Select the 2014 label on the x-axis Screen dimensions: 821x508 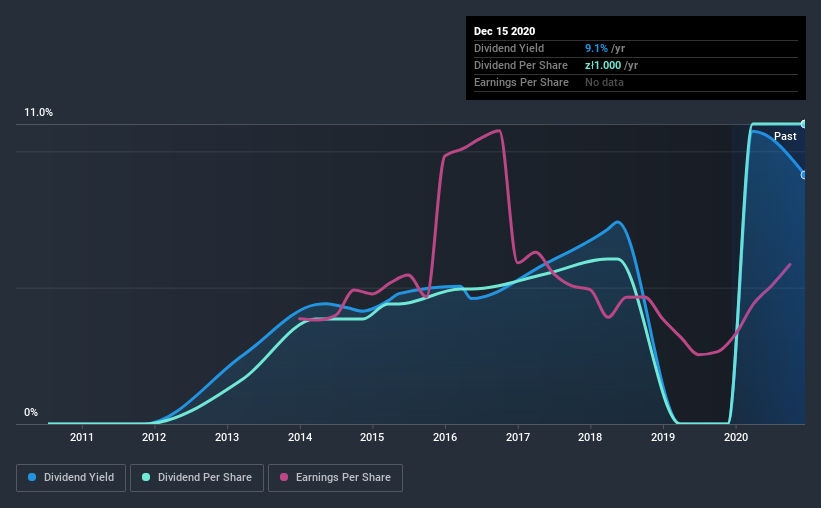[x=300, y=437]
